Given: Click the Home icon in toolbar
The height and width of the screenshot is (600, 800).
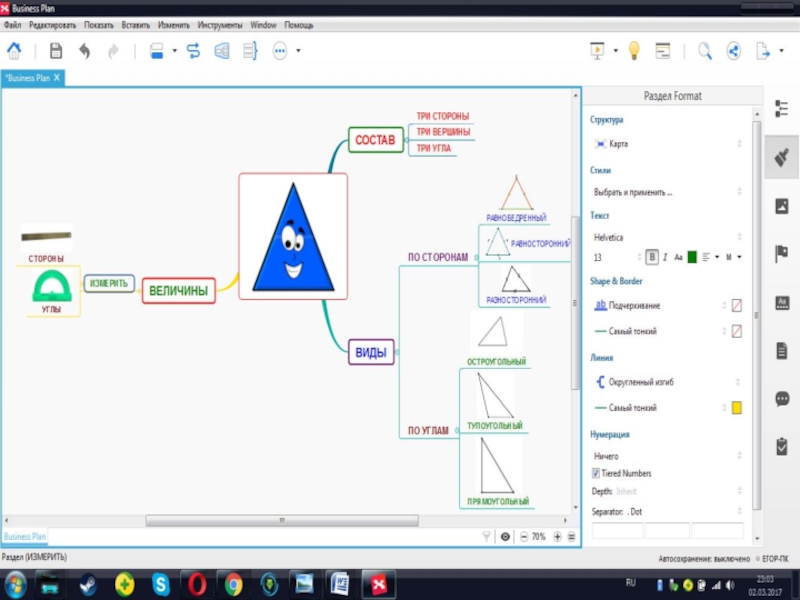Looking at the screenshot, I should click(14, 51).
